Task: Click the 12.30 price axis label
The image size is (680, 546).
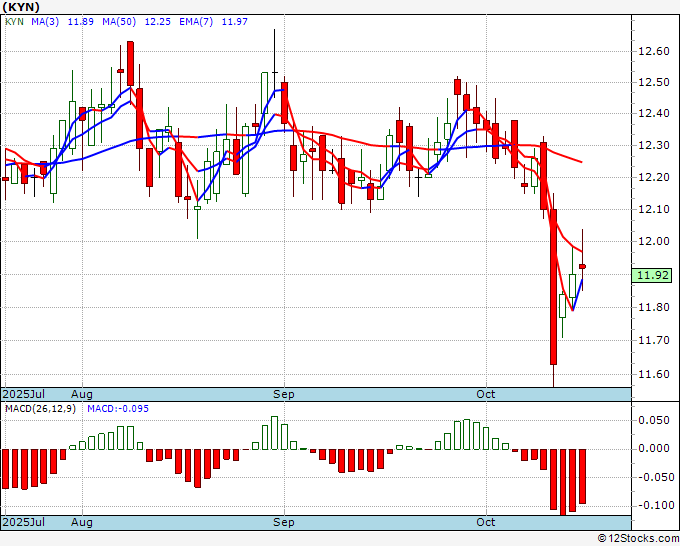Action: tap(654, 145)
